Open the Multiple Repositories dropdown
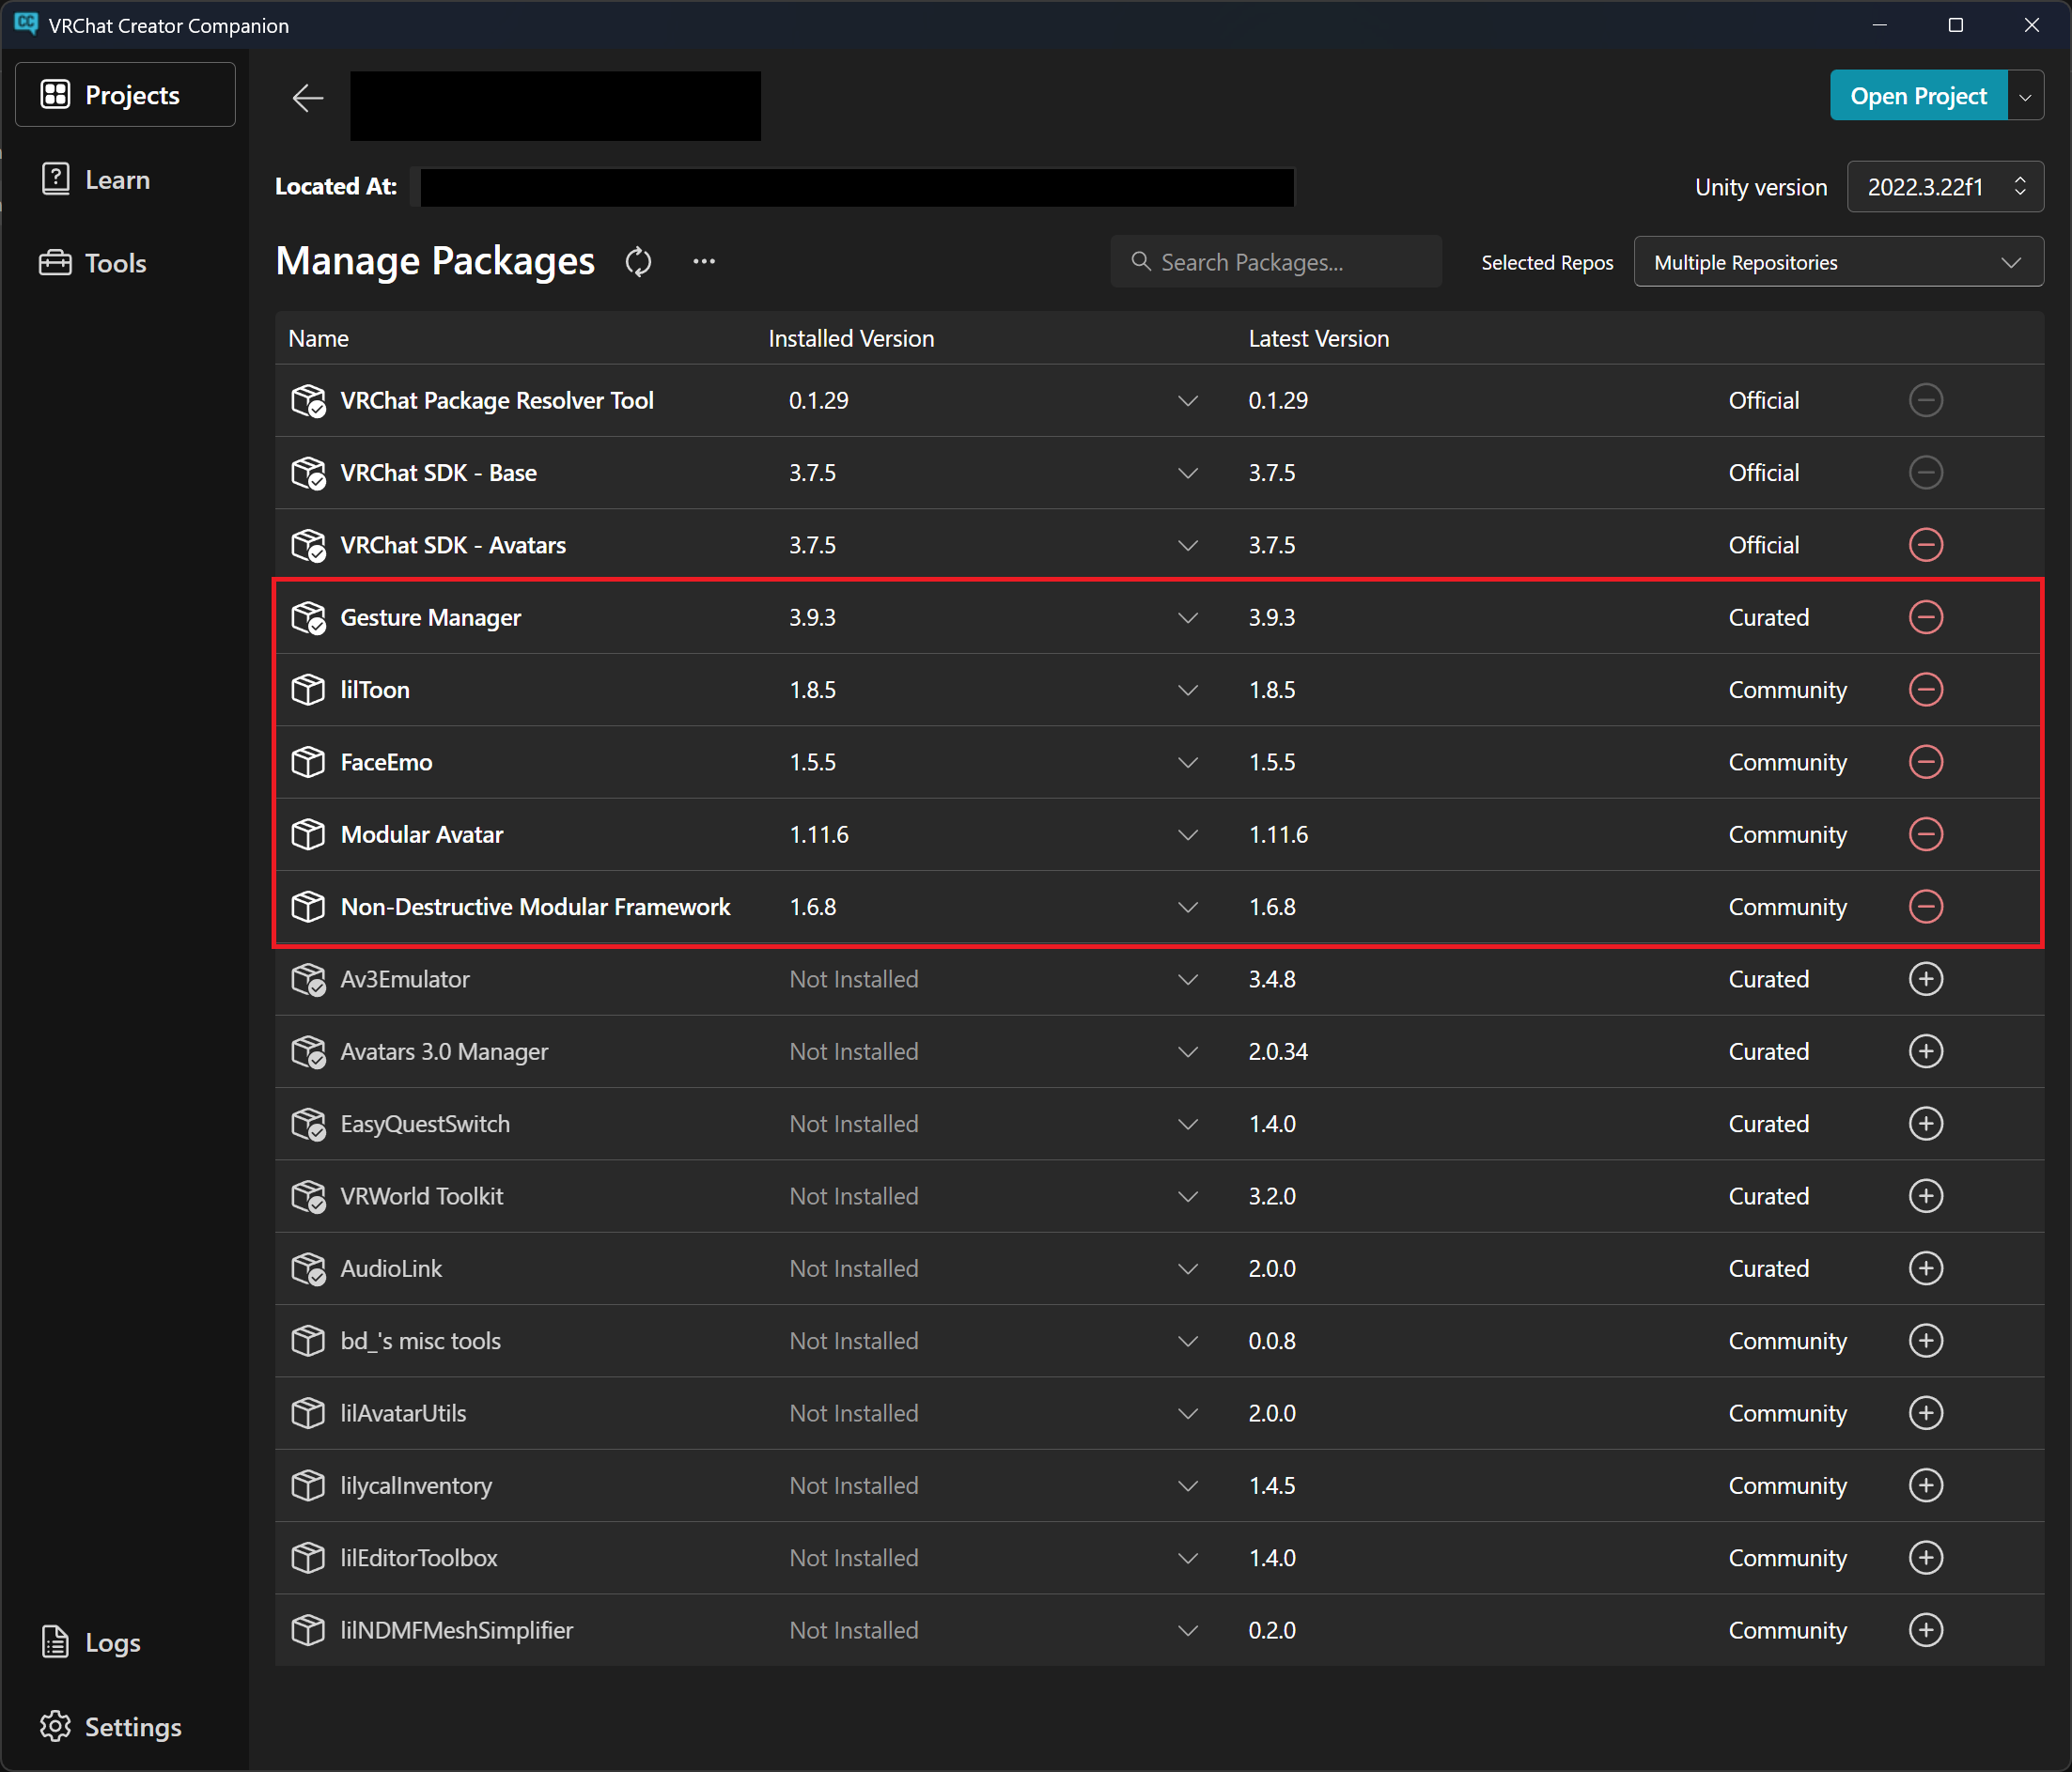The width and height of the screenshot is (2072, 1772). tap(1838, 262)
